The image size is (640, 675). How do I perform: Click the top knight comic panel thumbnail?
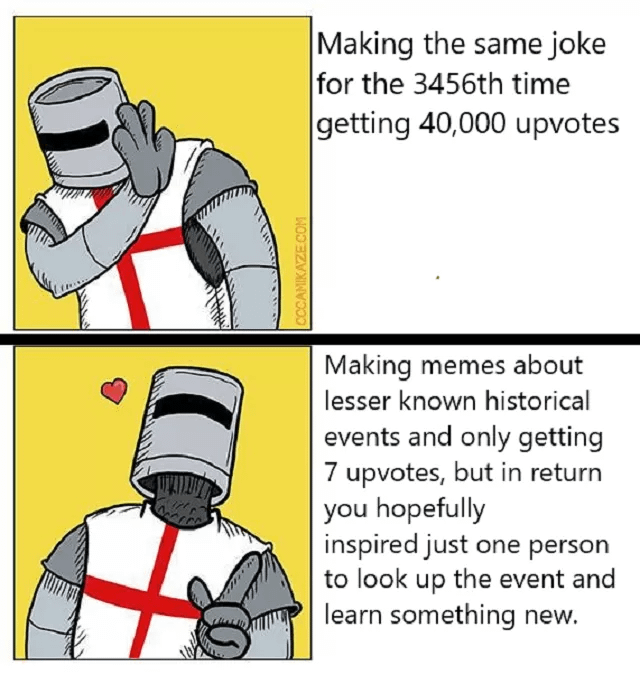[x=162, y=173]
